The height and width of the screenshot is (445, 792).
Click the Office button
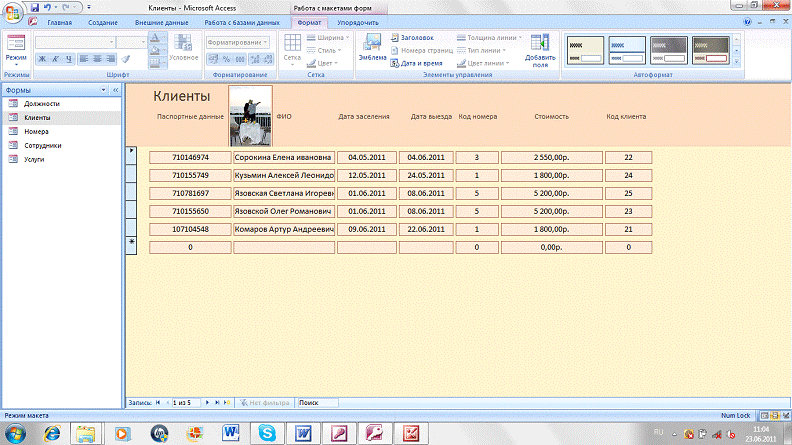click(x=12, y=12)
